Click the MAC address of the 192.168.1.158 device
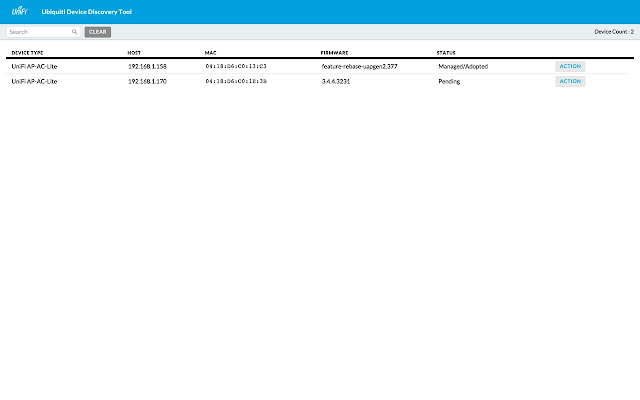The image size is (640, 400). tap(236, 66)
